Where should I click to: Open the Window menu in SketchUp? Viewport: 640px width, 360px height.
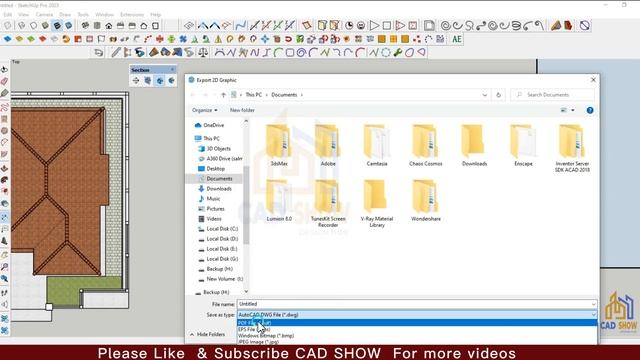click(x=104, y=15)
